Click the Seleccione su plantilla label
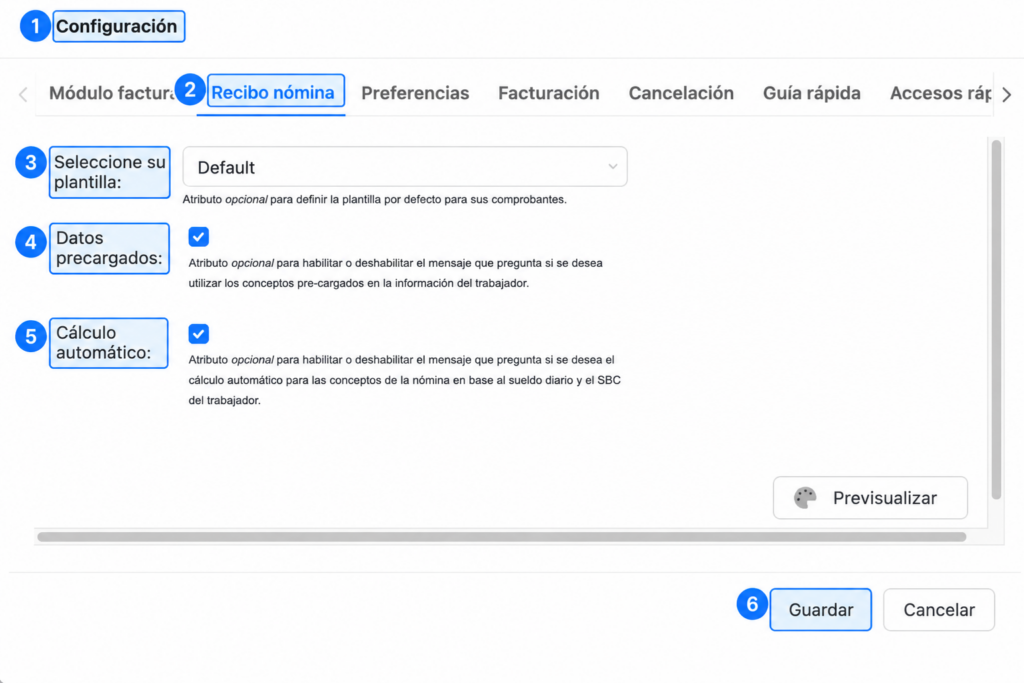The height and width of the screenshot is (683, 1024). 110,172
